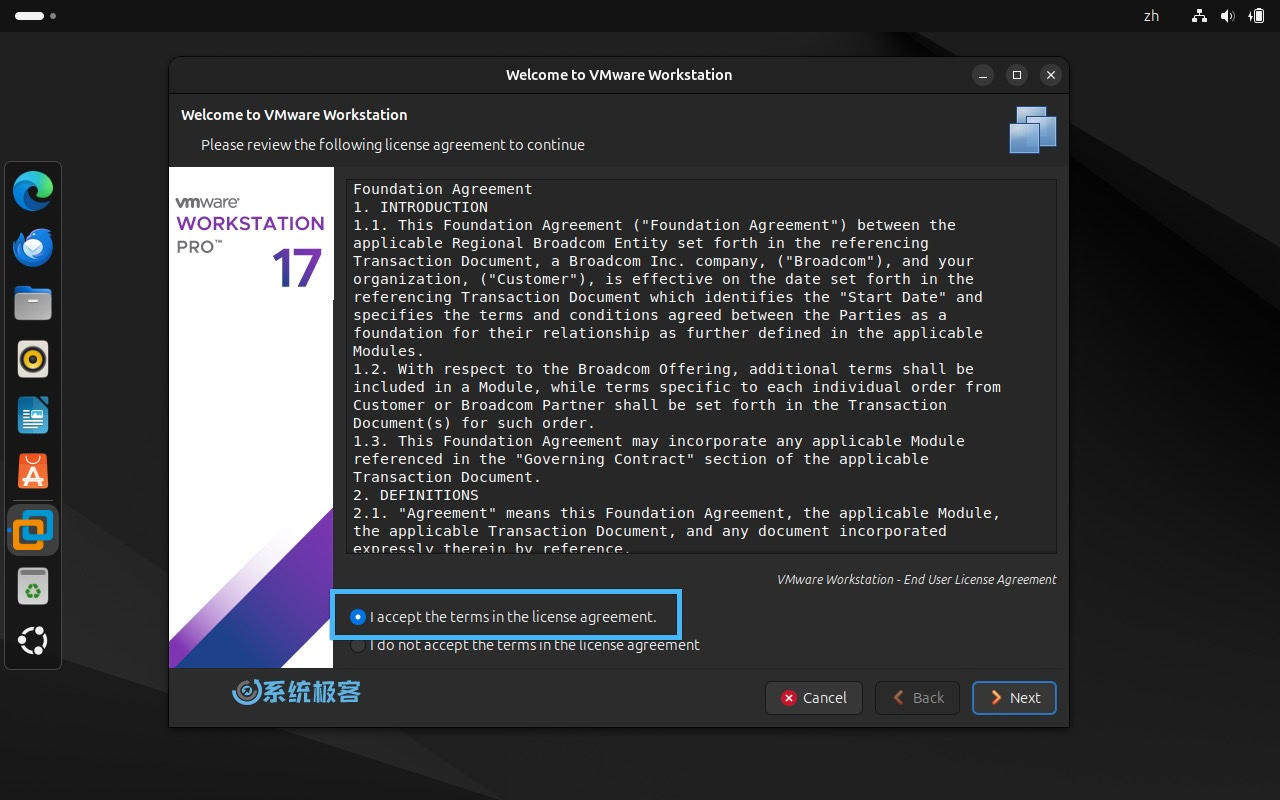Click the 'Foundation Agreement' heading line

click(x=443, y=189)
